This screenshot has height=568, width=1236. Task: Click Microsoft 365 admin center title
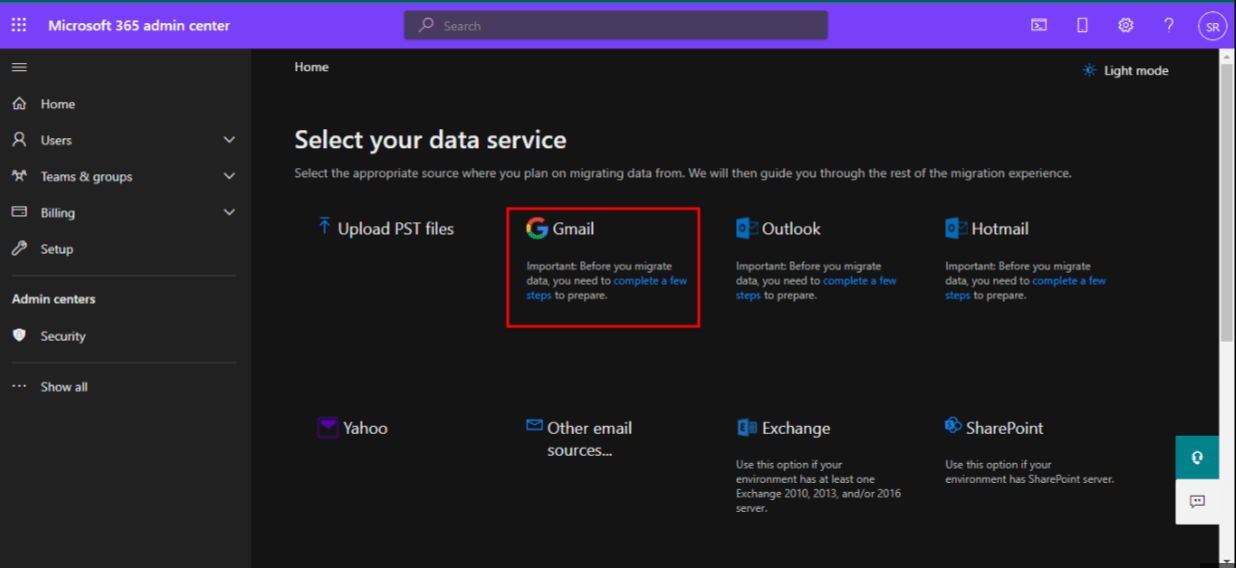click(x=139, y=25)
